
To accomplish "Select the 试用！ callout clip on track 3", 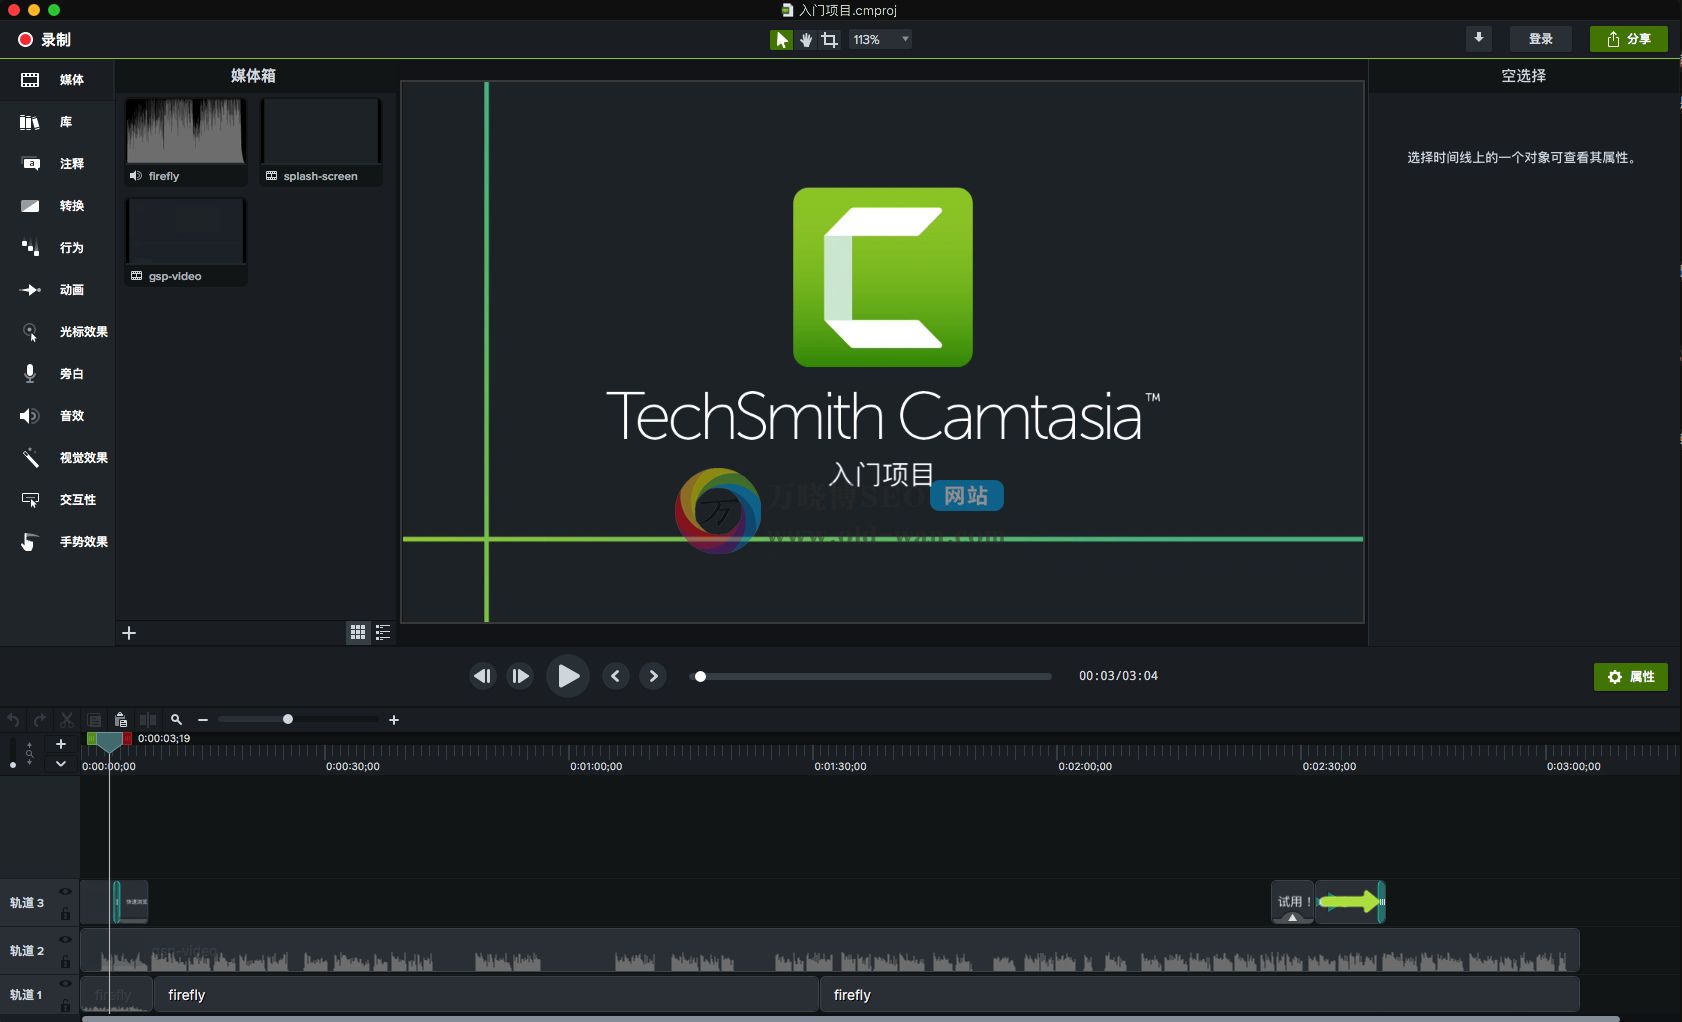I will (1292, 902).
